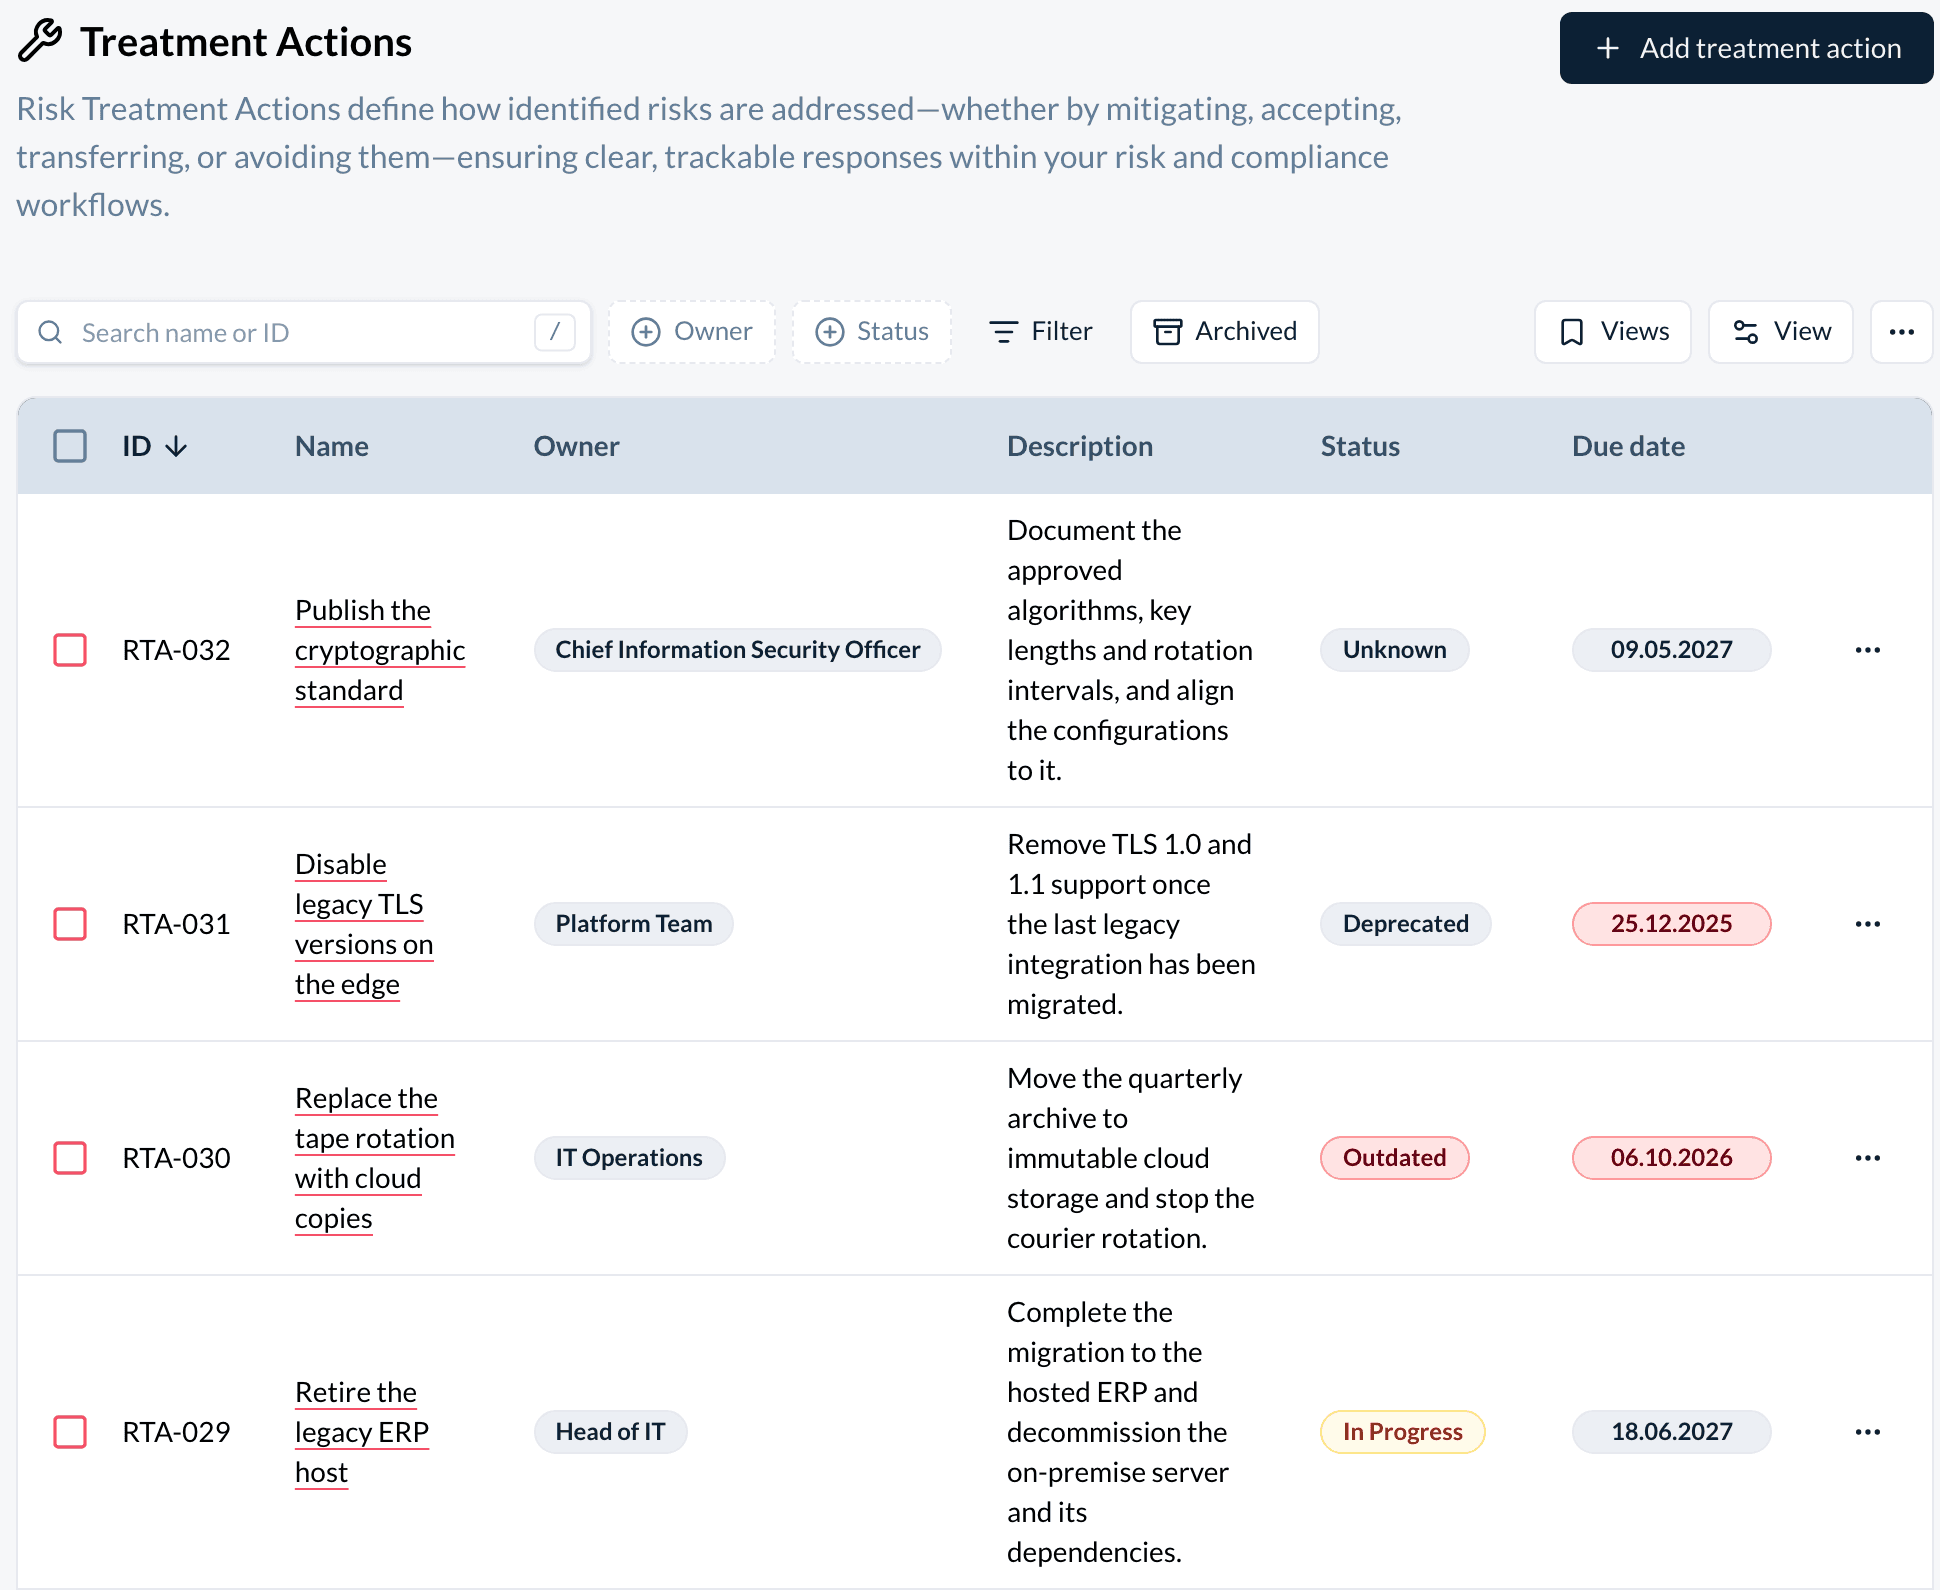Click due date 06.10.2026
Viewport: 1940px width, 1590px height.
(x=1672, y=1158)
